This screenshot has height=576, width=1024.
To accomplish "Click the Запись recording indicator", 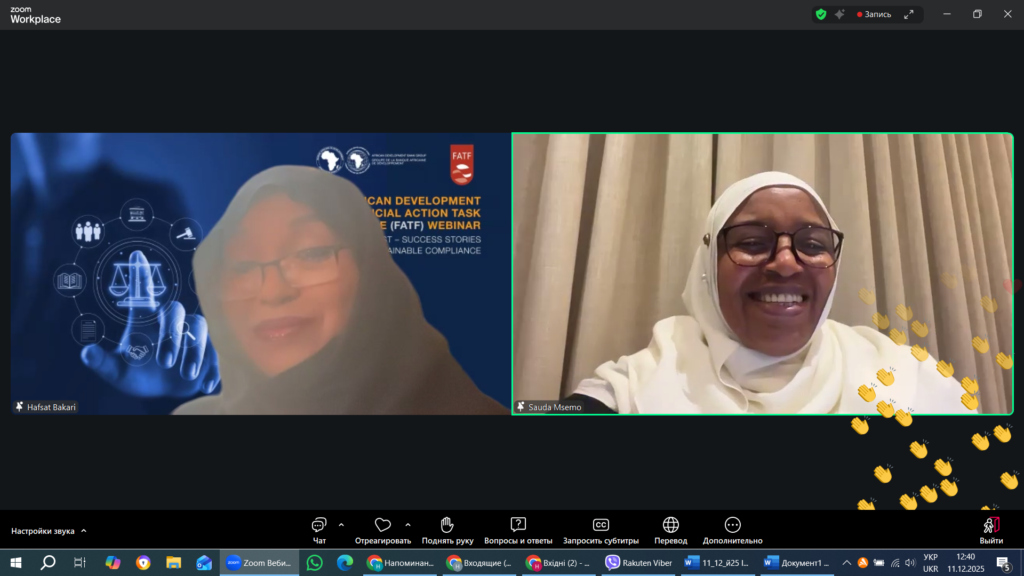I will coord(875,14).
